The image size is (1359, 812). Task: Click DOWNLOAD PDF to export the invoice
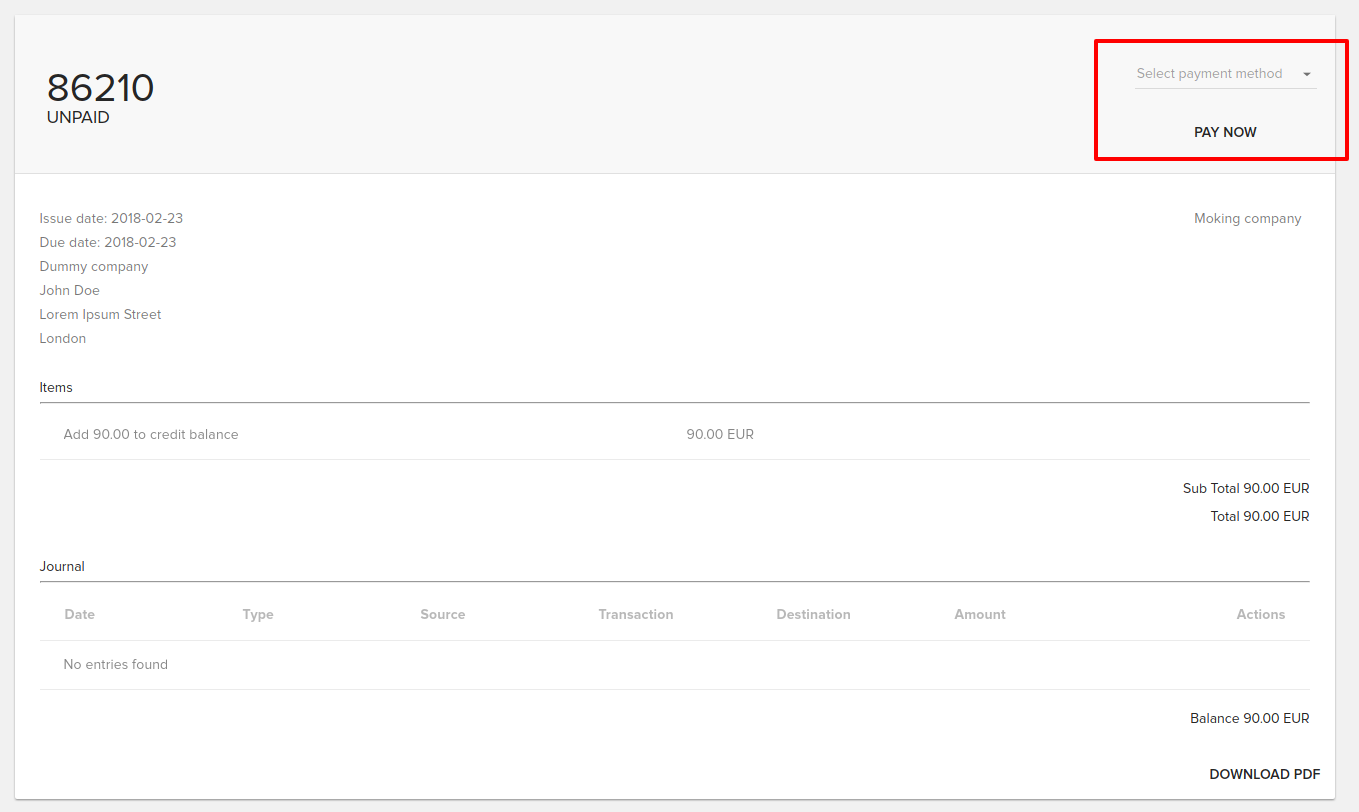point(1264,773)
